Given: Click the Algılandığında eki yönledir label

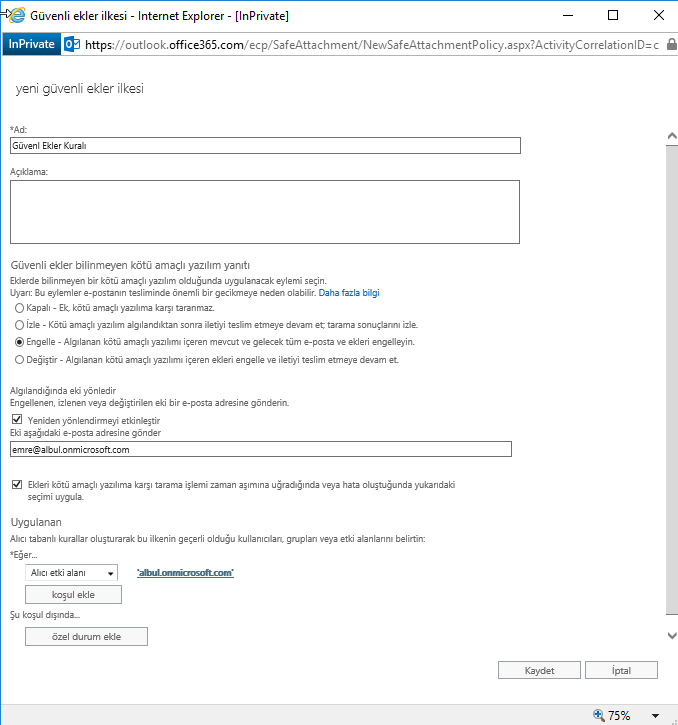Looking at the screenshot, I should coord(63,391).
